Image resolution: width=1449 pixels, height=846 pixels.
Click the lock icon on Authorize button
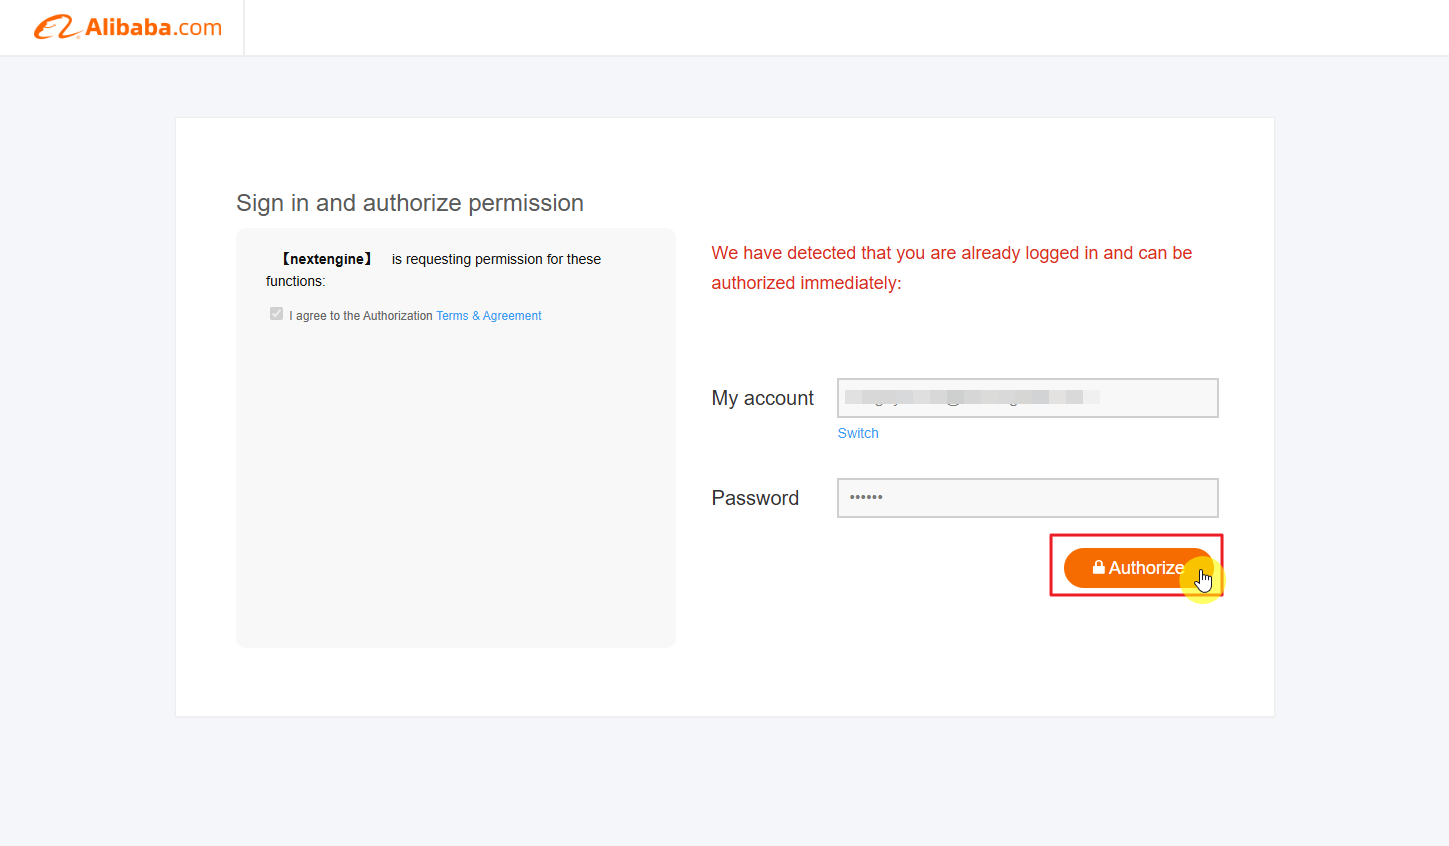[x=1098, y=568]
